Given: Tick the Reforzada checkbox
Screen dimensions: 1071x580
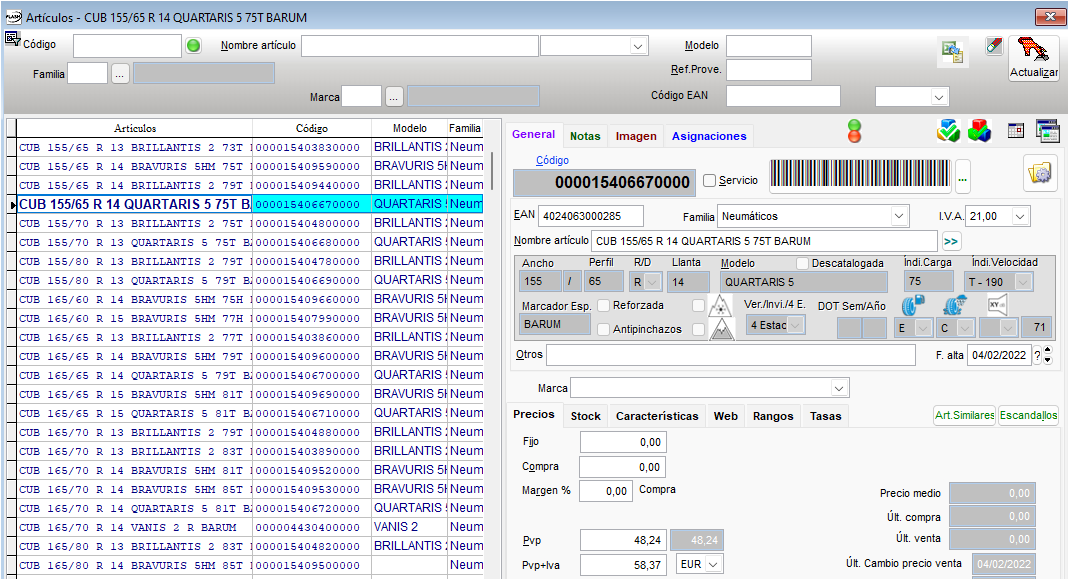Looking at the screenshot, I should click(x=604, y=305).
